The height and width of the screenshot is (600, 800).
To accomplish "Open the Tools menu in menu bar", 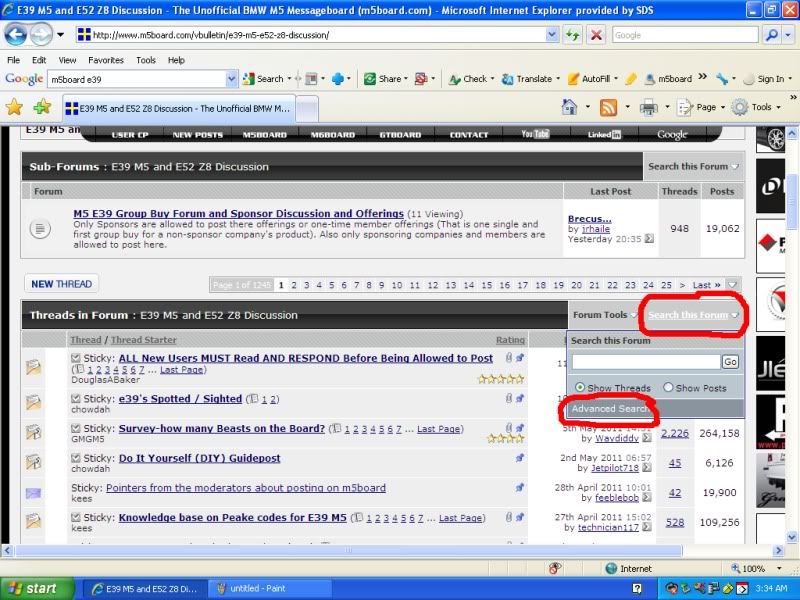I will point(146,60).
